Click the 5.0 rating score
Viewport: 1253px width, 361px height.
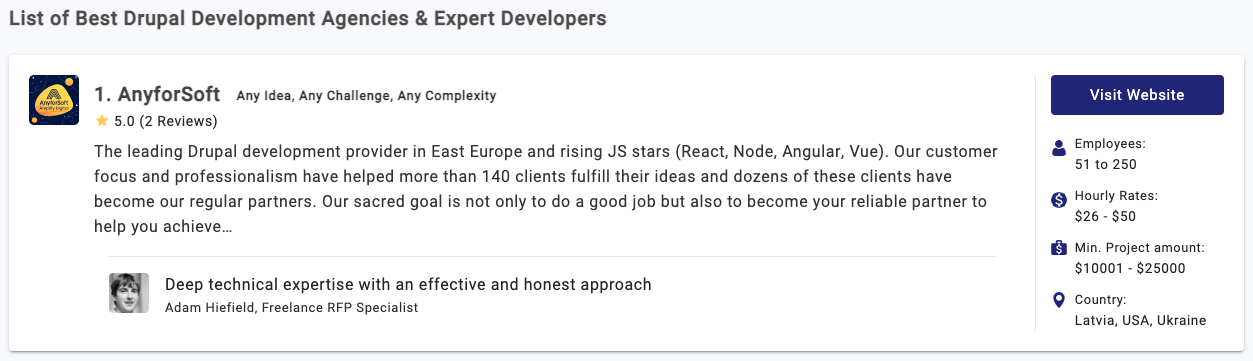(x=124, y=121)
